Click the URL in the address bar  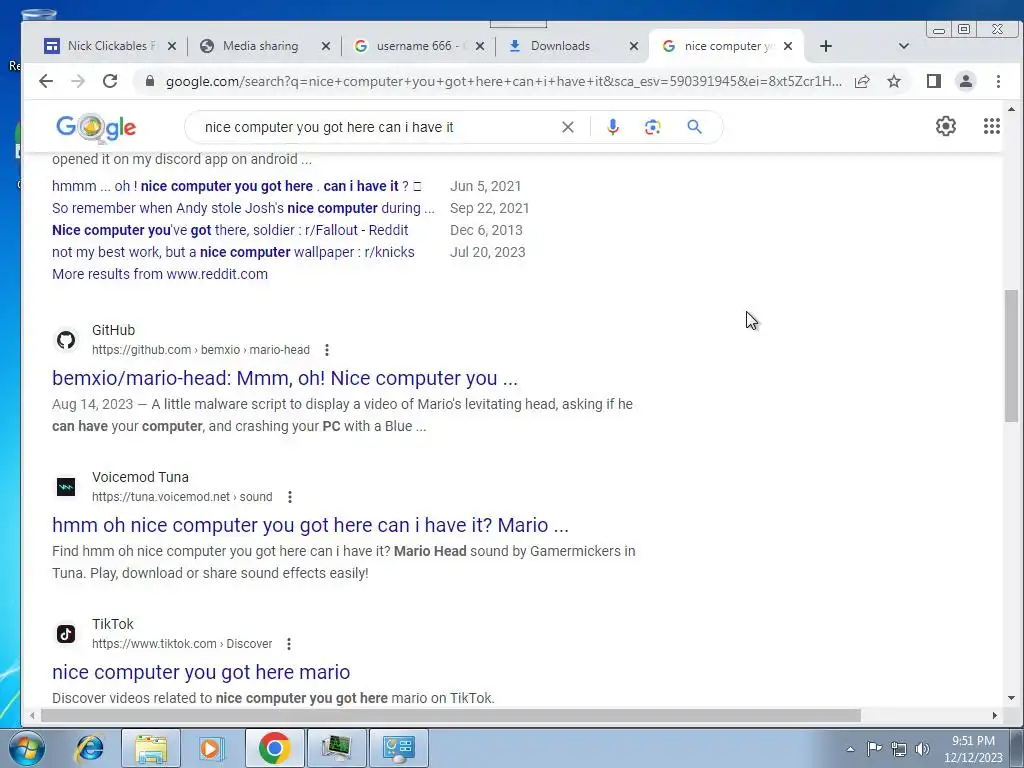point(503,81)
